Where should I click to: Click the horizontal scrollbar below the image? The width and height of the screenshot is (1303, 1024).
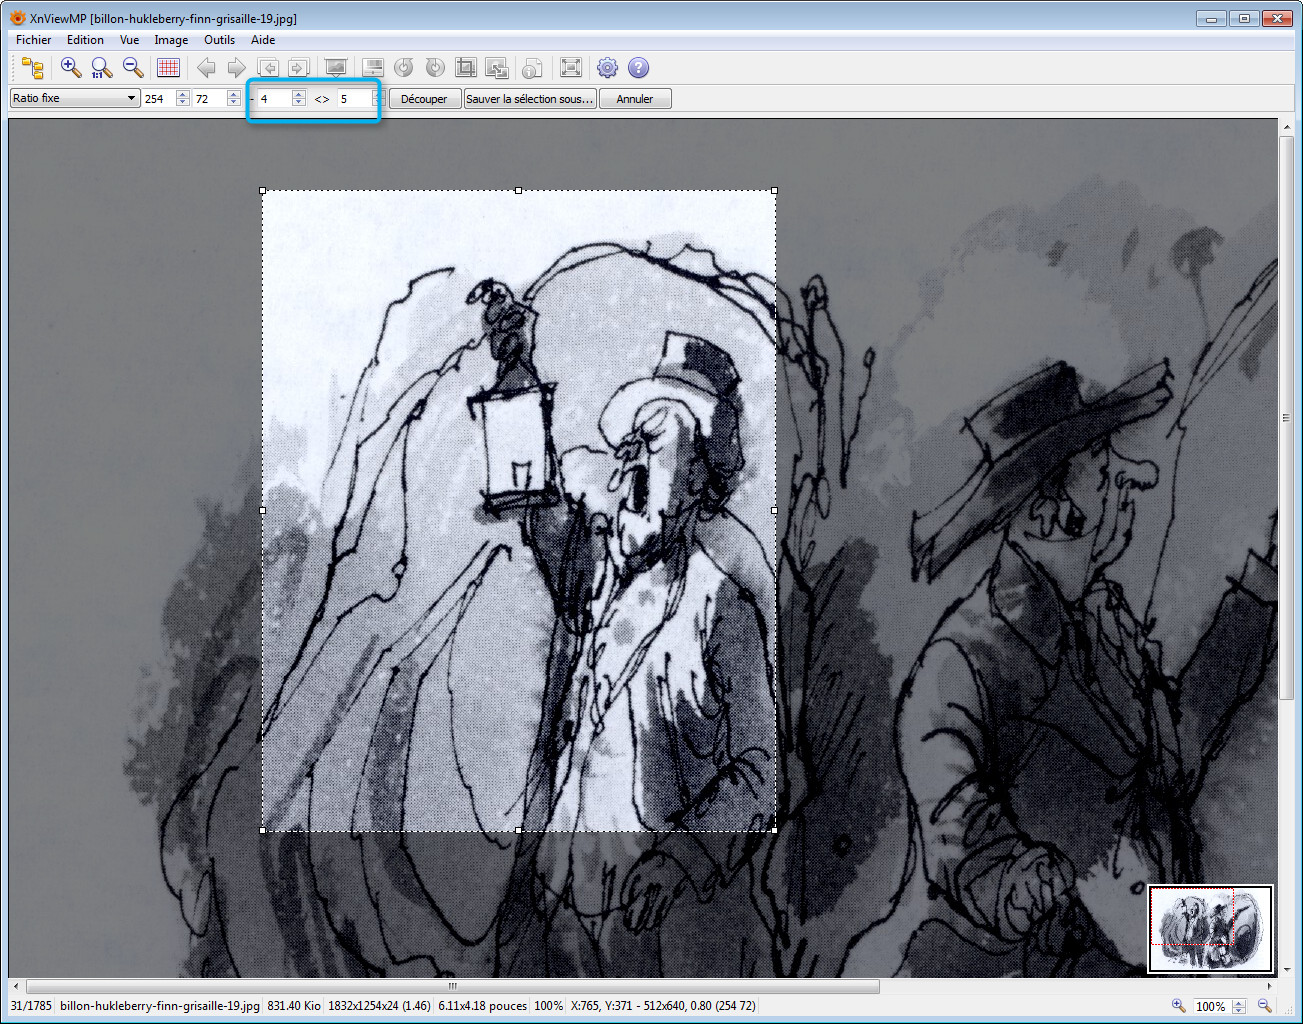452,986
